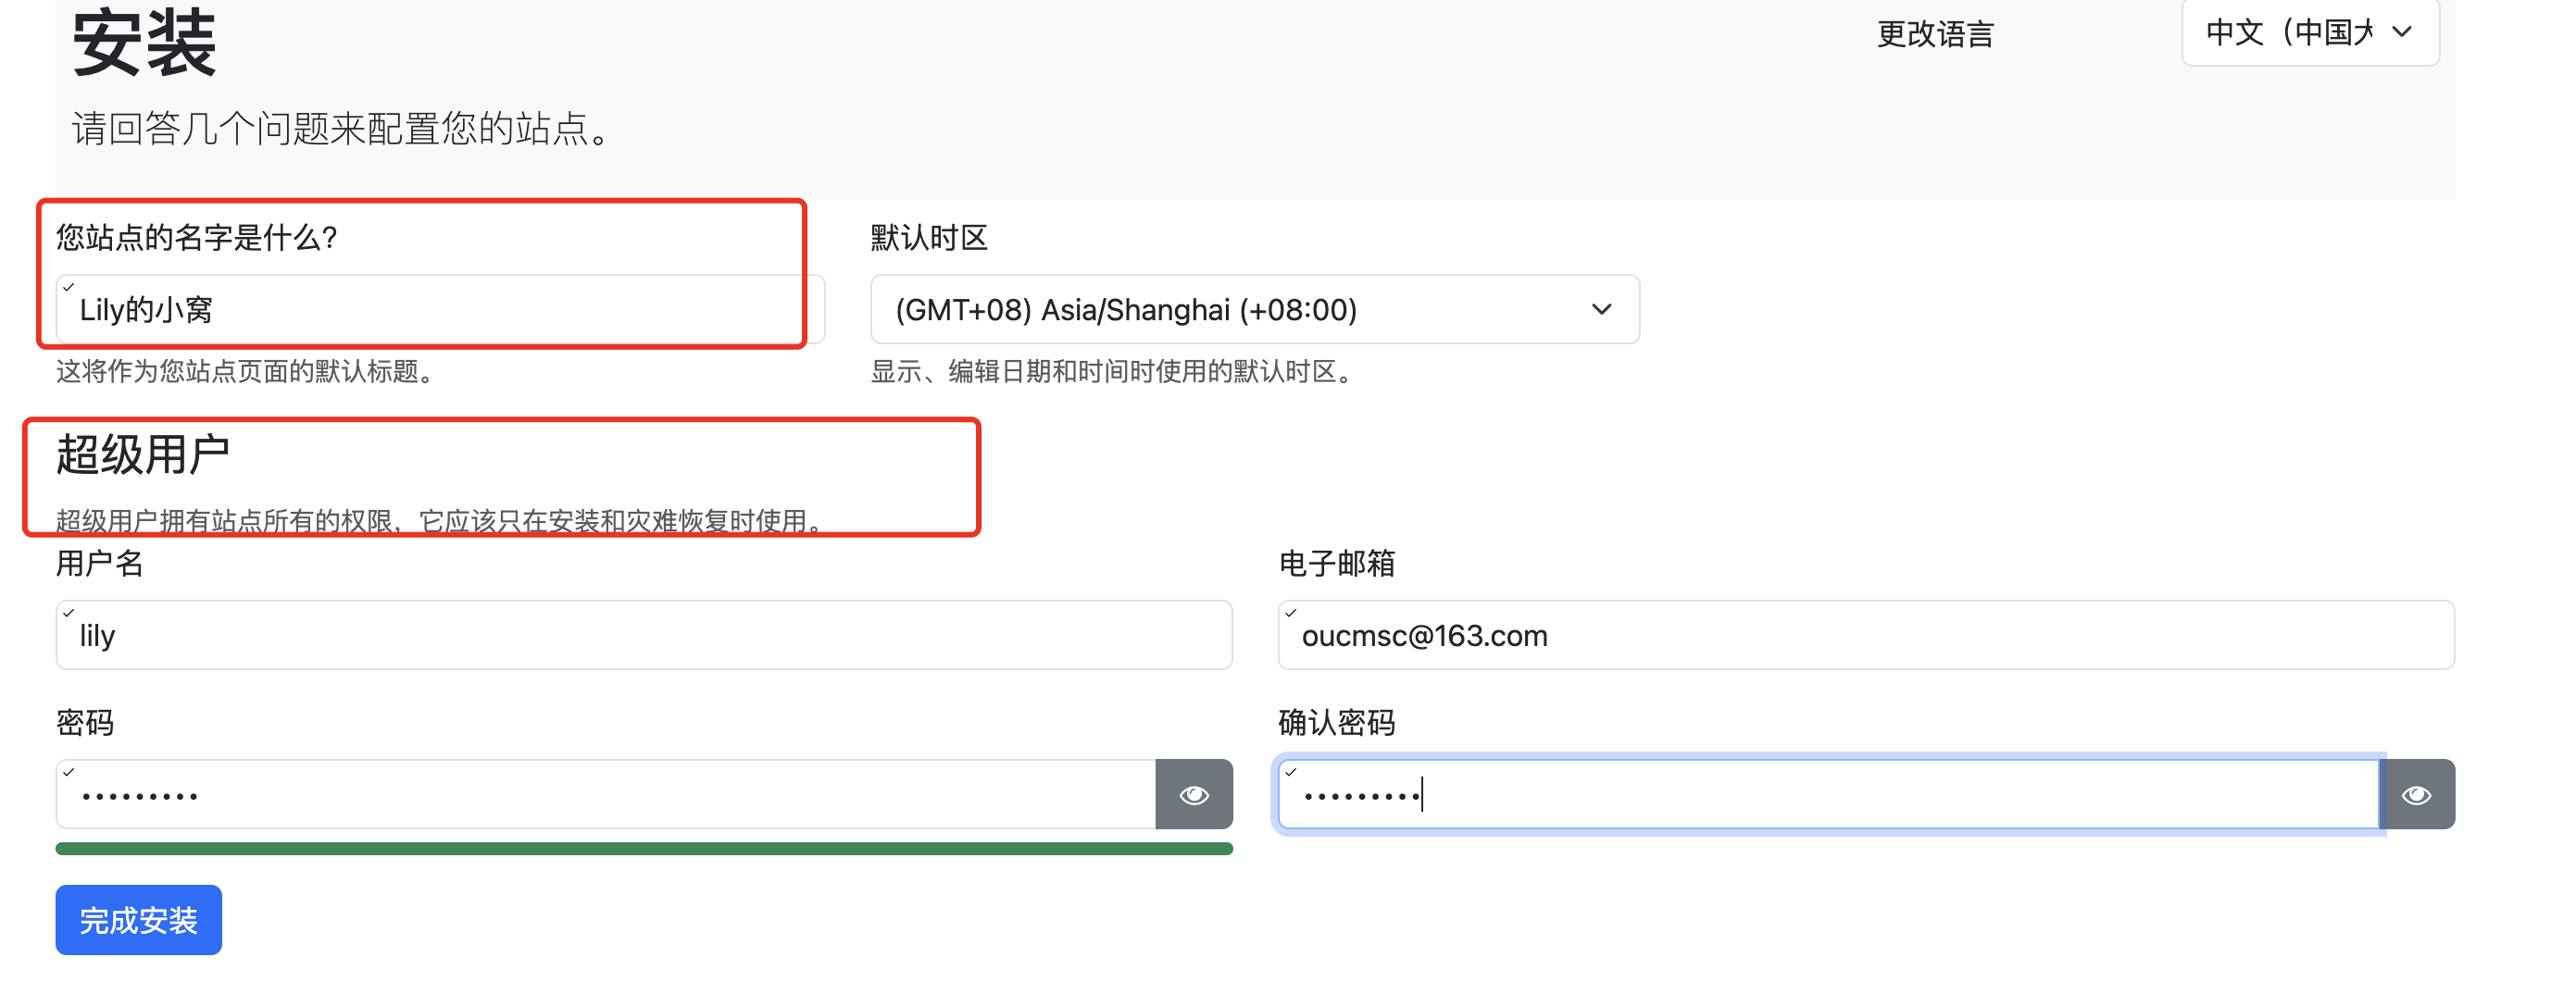
Task: Click checkmark icon in the 确认密码 field
Action: [1291, 772]
